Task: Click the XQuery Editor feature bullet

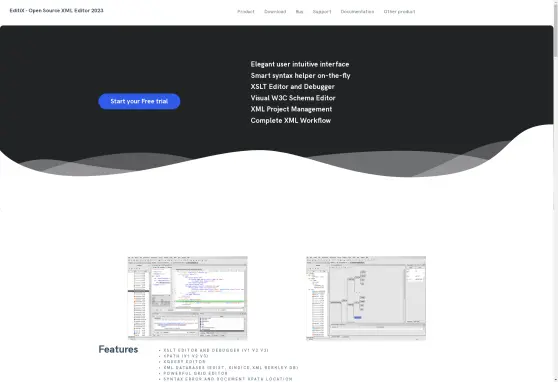Action: (184, 362)
